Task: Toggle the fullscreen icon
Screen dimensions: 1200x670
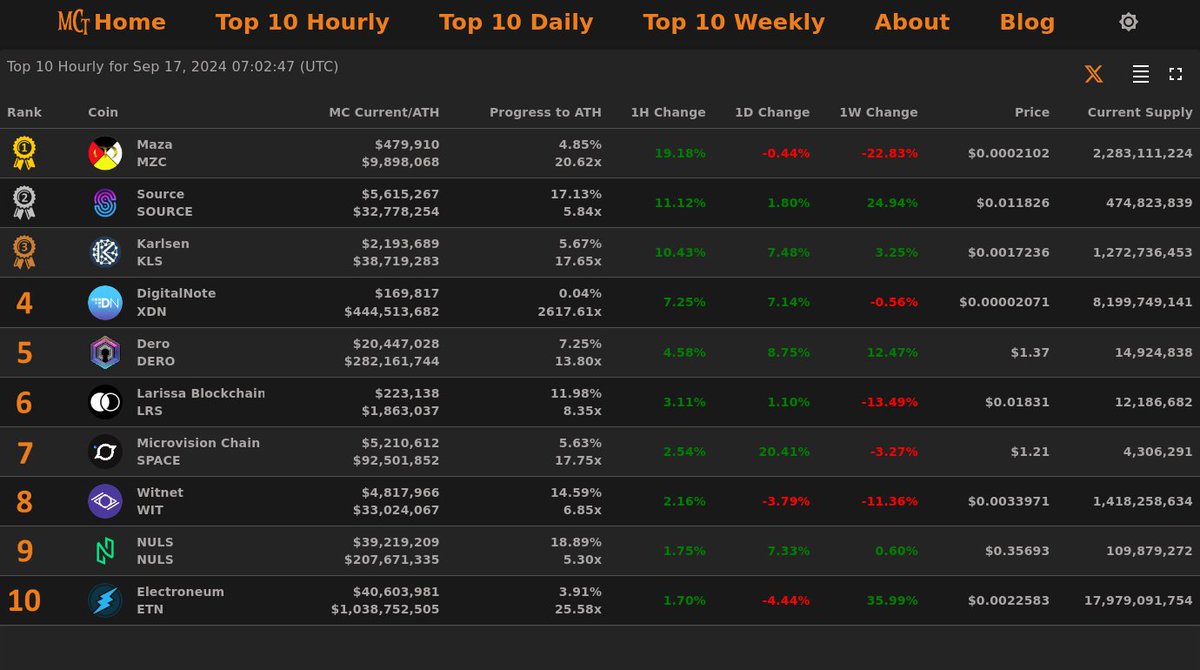Action: click(1175, 74)
